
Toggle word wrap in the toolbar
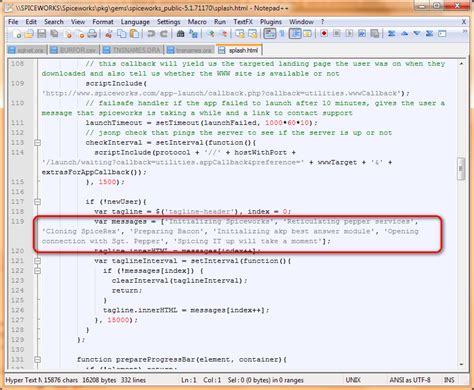tap(269, 34)
